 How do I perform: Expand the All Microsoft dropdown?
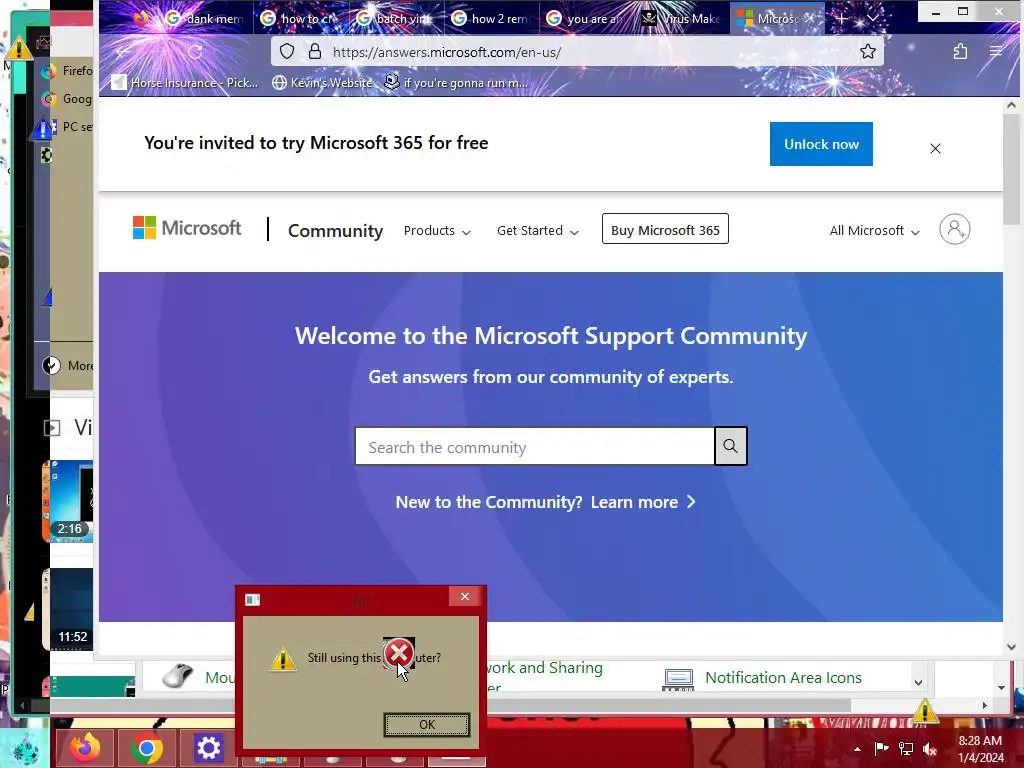pos(874,231)
